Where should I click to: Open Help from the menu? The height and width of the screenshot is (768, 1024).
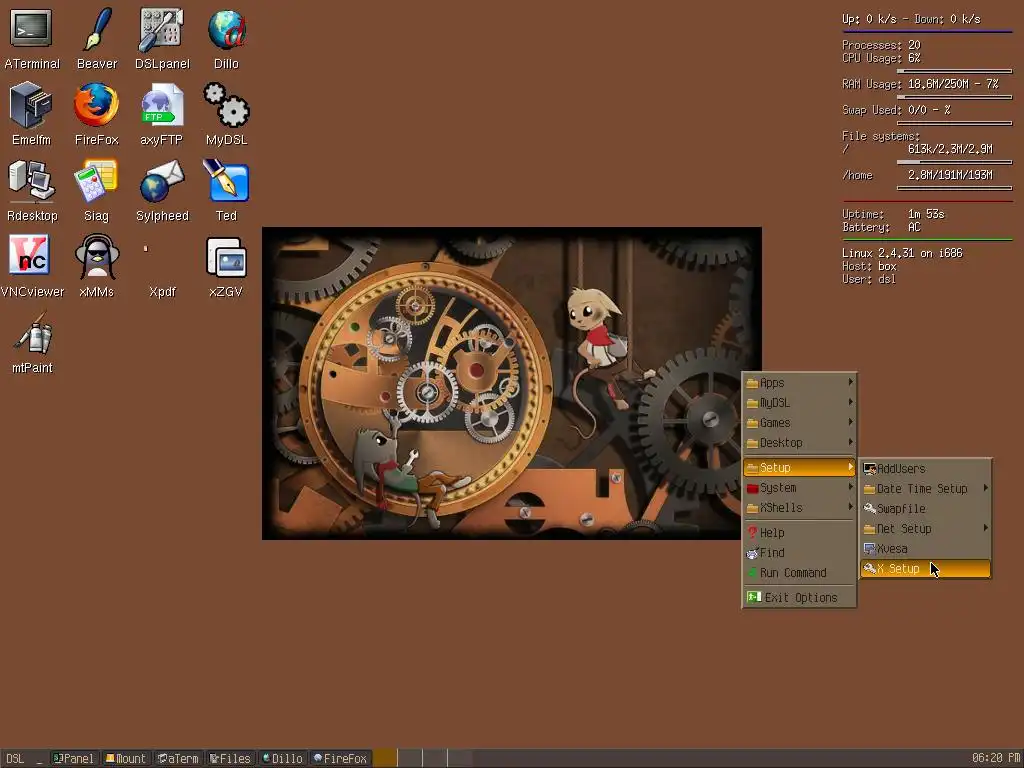[x=799, y=533]
